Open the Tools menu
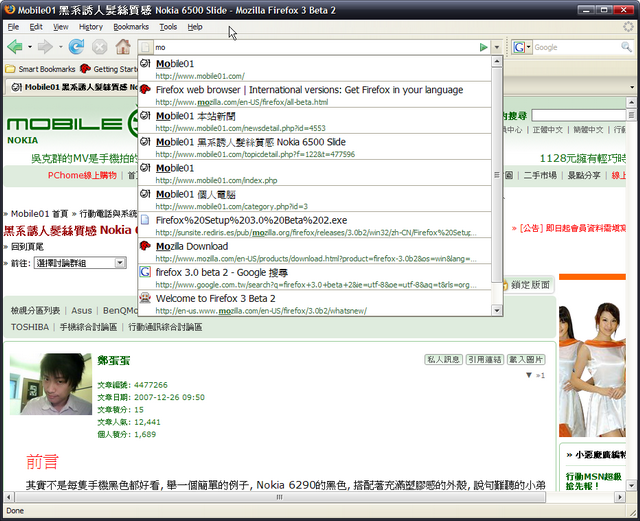The width and height of the screenshot is (640, 521). tap(168, 27)
